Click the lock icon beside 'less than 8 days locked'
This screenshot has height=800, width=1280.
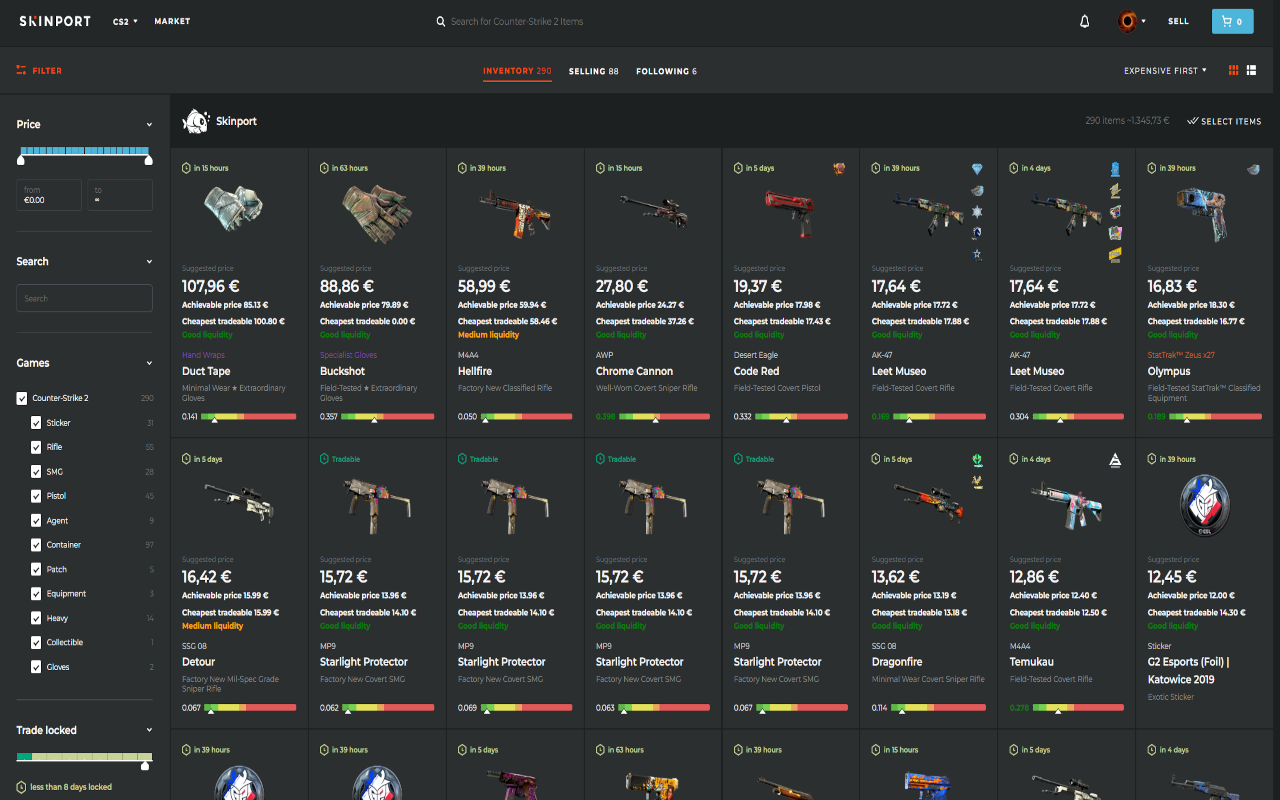(21, 787)
